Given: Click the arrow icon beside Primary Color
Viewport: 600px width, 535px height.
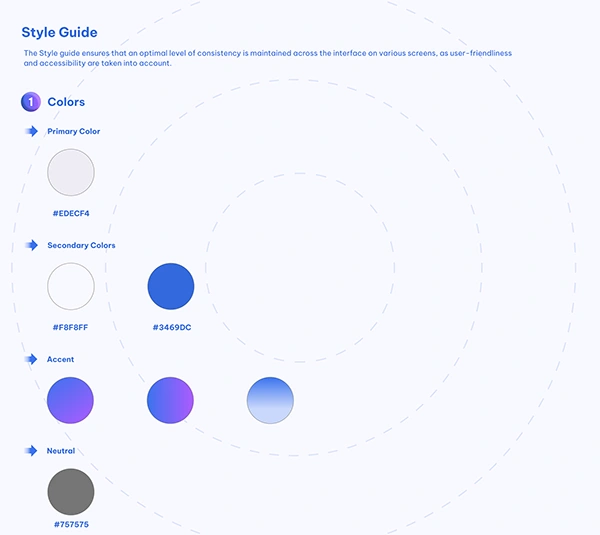Looking at the screenshot, I should [x=31, y=131].
